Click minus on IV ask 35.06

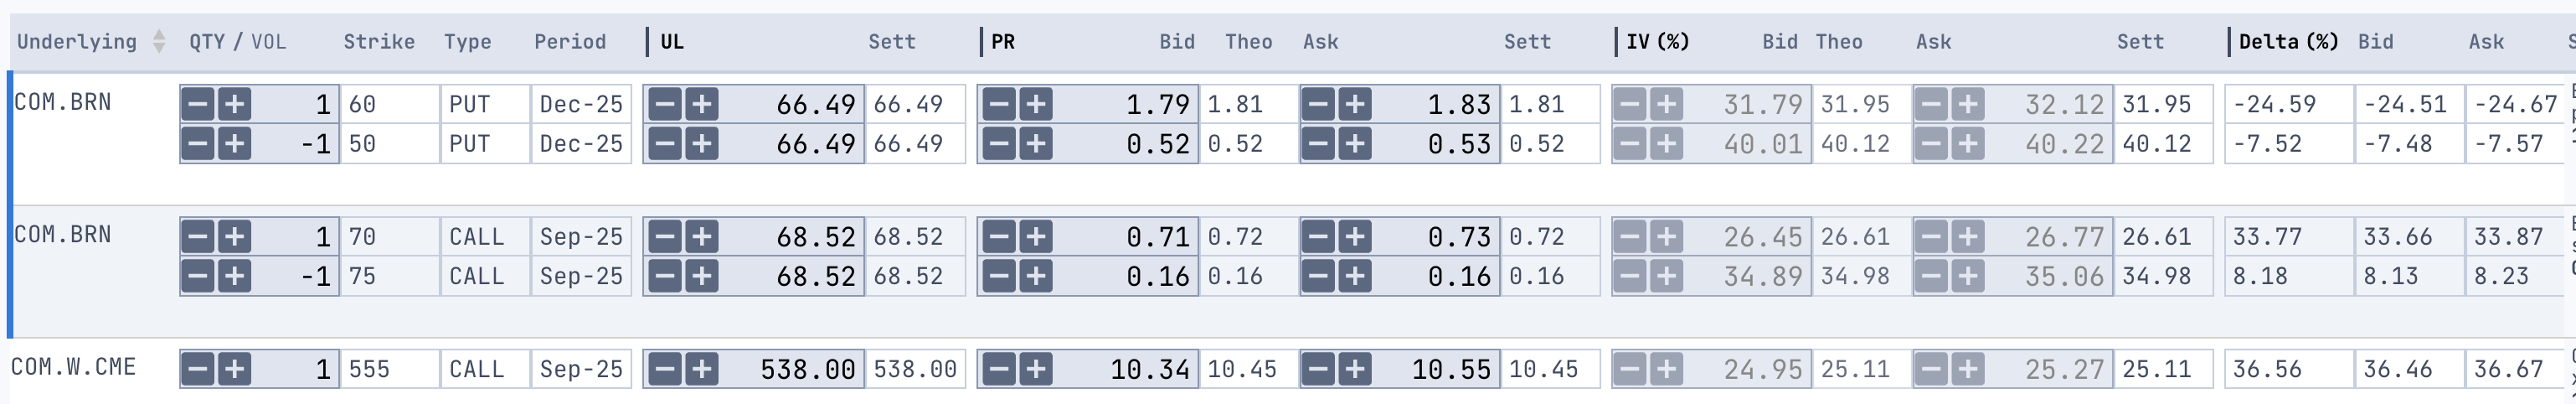click(x=1931, y=276)
